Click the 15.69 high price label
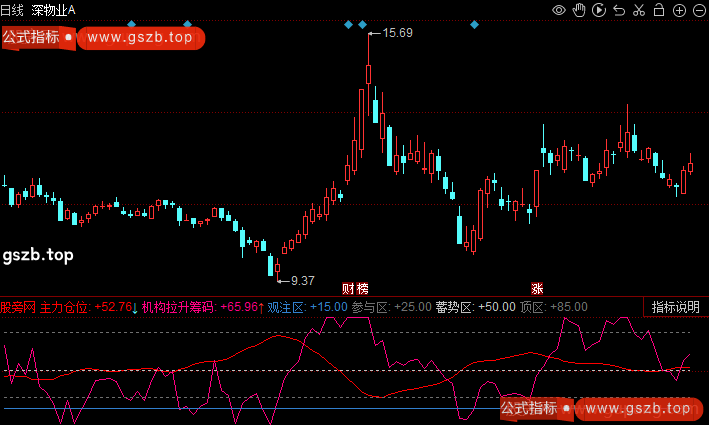The image size is (709, 425). (397, 33)
